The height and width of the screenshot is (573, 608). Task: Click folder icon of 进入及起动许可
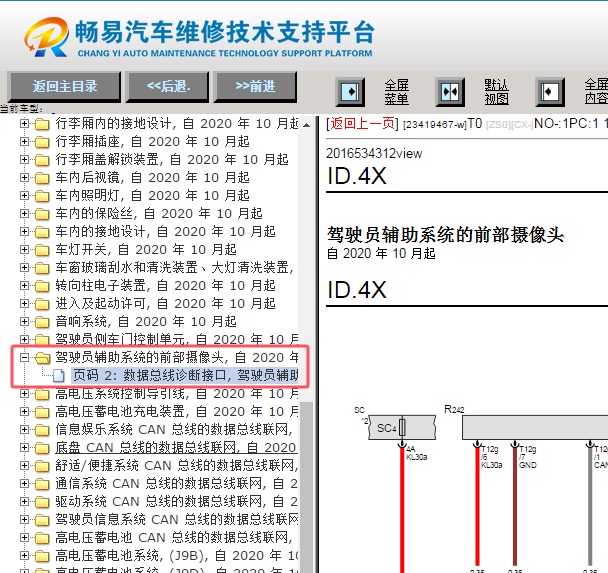[x=42, y=304]
